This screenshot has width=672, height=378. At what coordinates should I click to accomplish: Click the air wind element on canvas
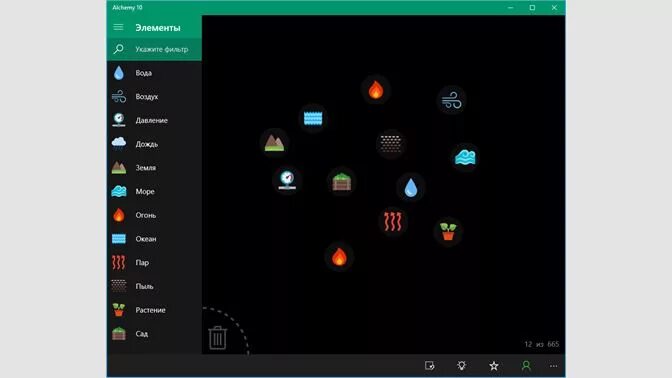(452, 100)
